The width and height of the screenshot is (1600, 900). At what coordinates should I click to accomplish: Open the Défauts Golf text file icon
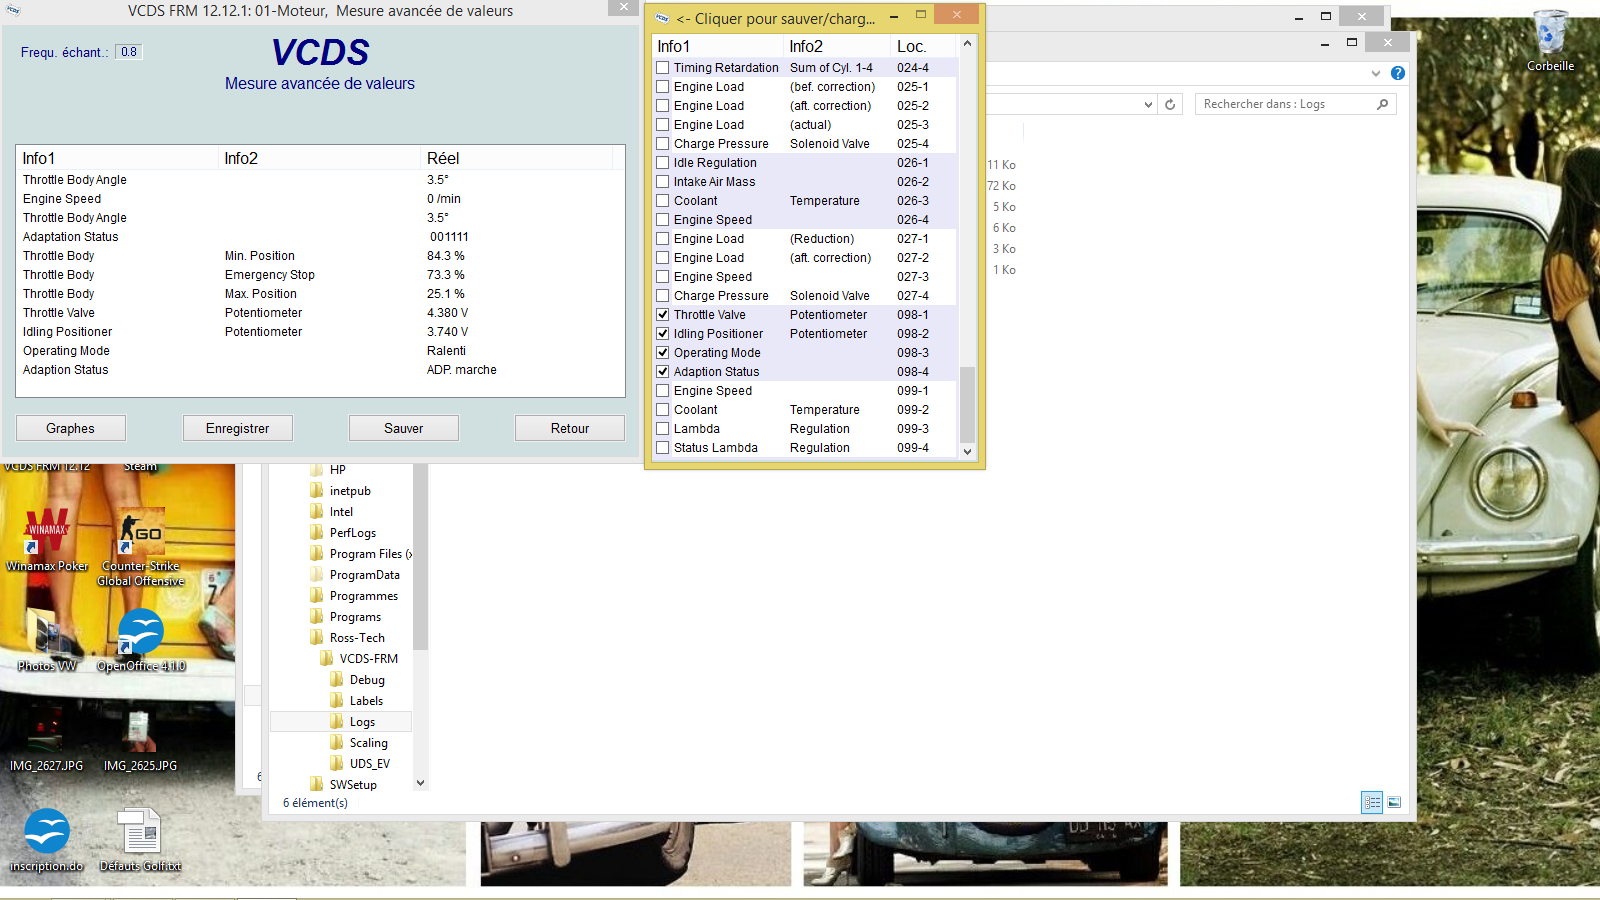tap(140, 832)
